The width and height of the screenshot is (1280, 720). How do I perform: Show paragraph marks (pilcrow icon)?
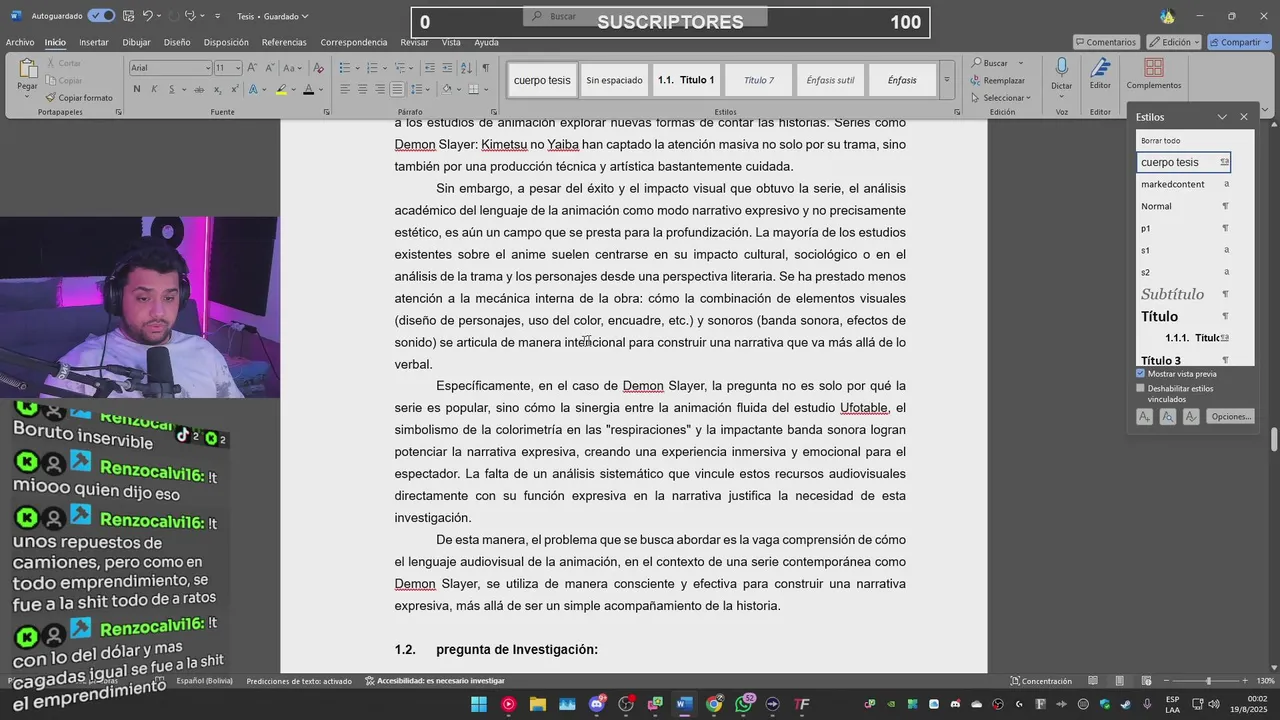485,68
